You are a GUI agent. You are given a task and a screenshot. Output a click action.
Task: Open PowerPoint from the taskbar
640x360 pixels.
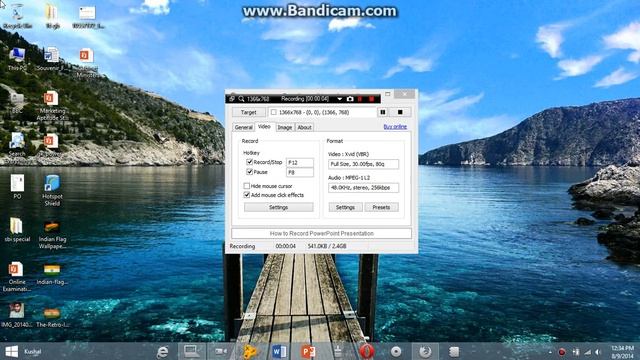point(308,351)
